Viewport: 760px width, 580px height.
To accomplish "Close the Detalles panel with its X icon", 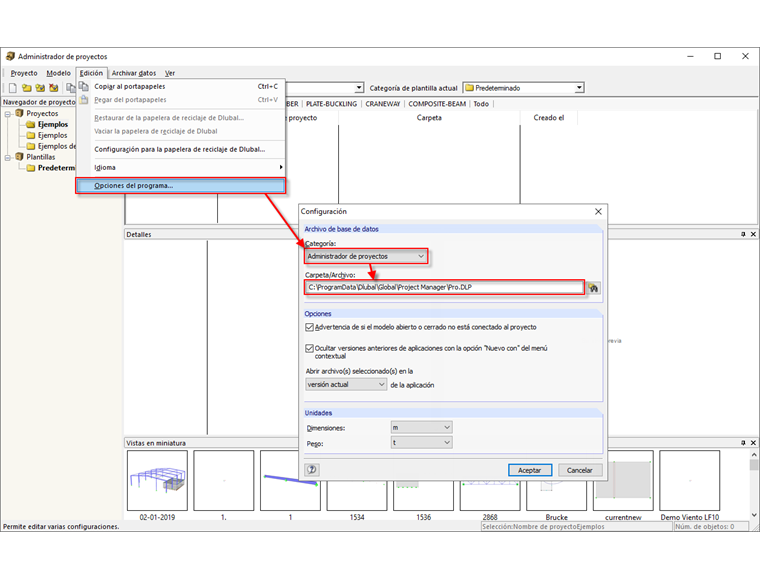I will point(753,234).
